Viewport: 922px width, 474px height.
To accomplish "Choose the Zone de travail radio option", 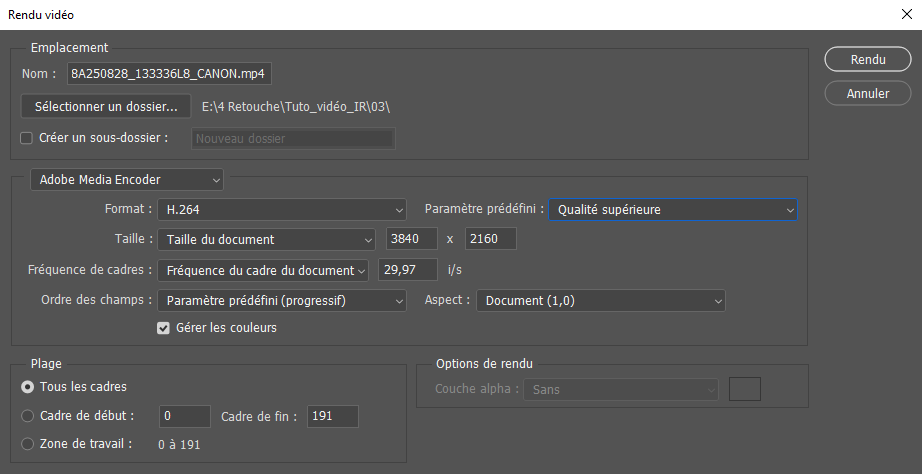I will [27, 444].
